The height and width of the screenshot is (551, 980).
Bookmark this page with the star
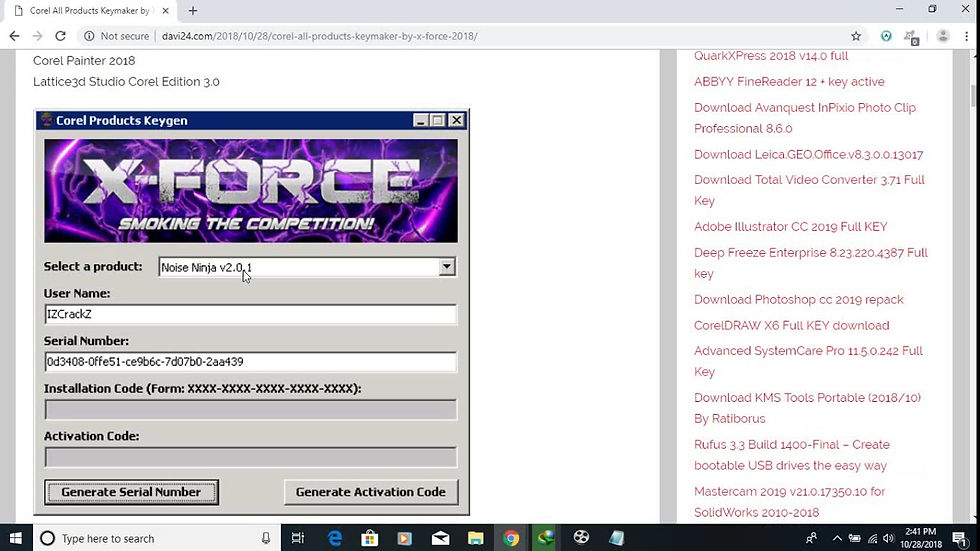point(856,36)
